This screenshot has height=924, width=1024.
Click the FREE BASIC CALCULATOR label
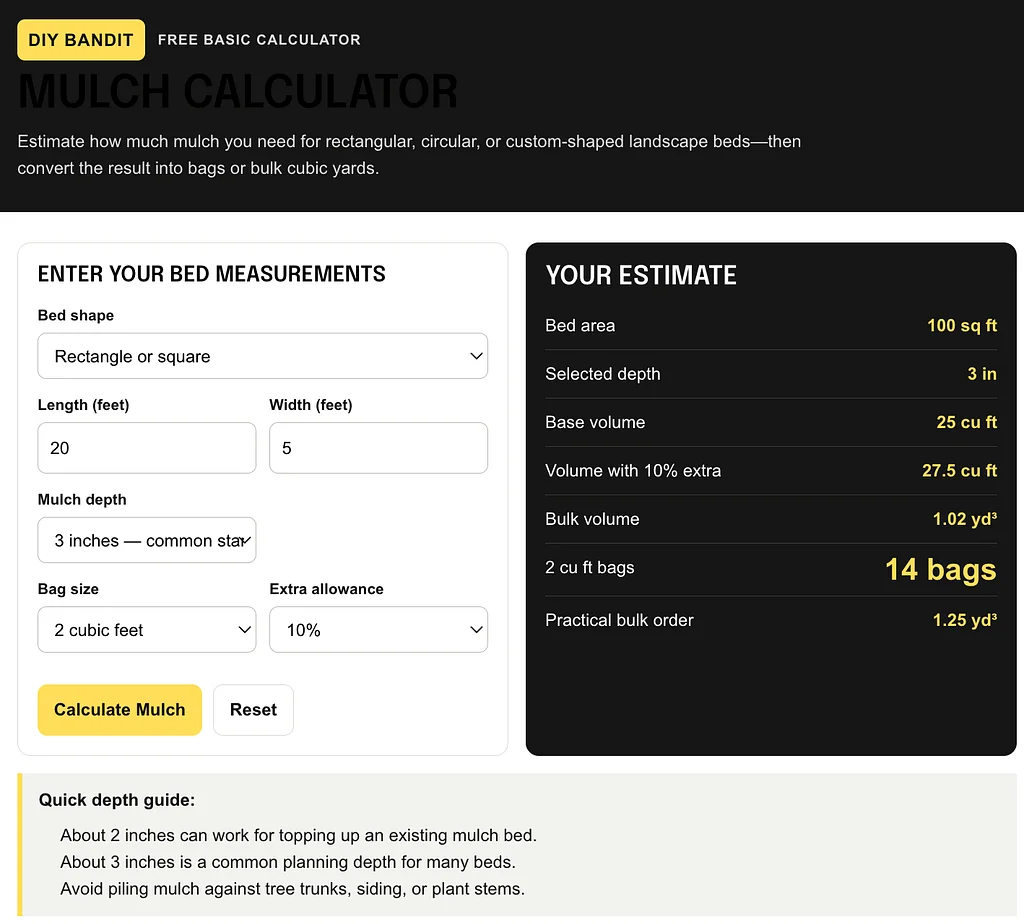259,40
